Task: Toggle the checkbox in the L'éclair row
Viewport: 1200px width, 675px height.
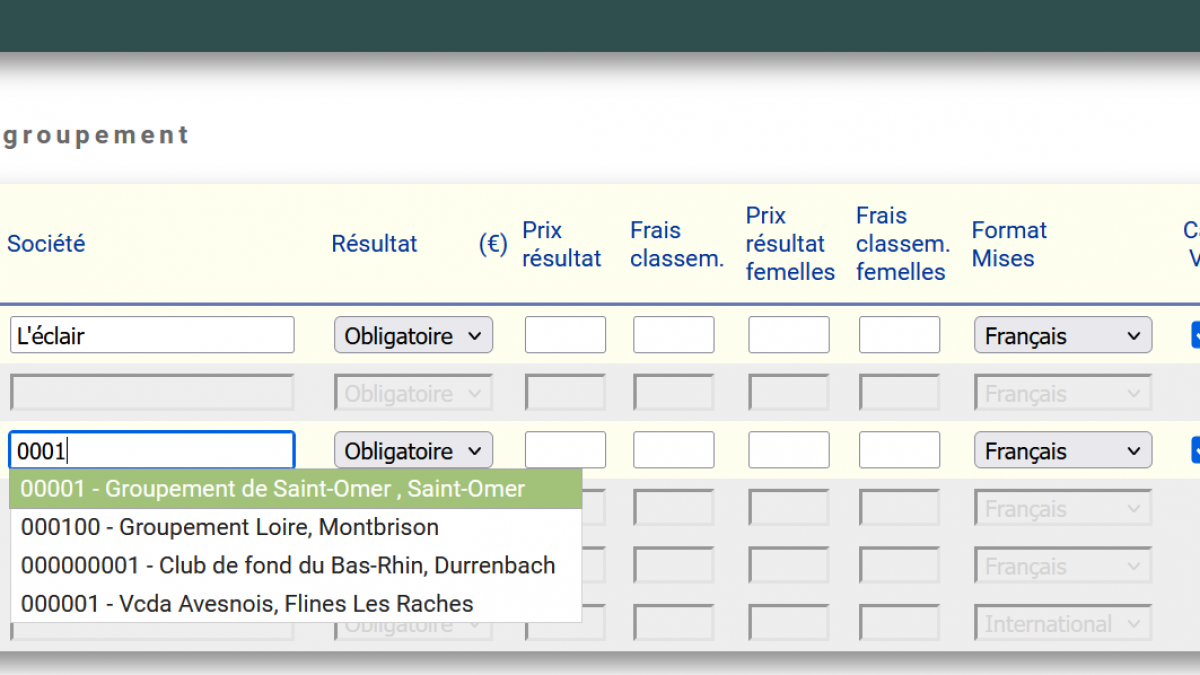Action: tap(1195, 335)
